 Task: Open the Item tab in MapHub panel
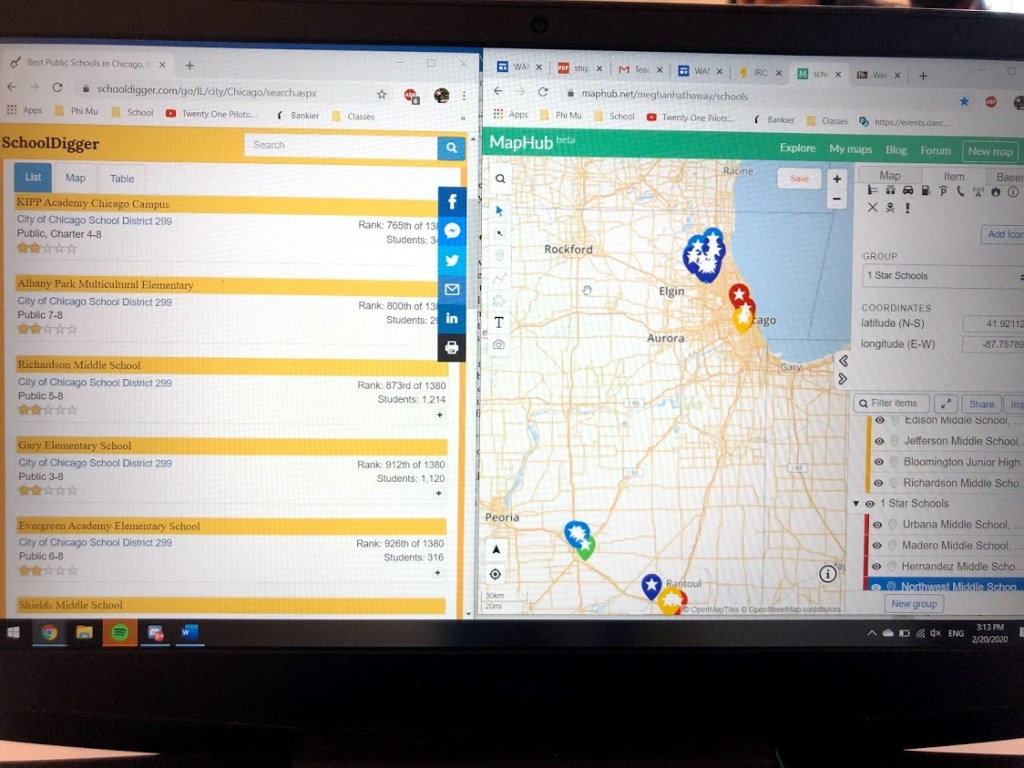[x=954, y=176]
